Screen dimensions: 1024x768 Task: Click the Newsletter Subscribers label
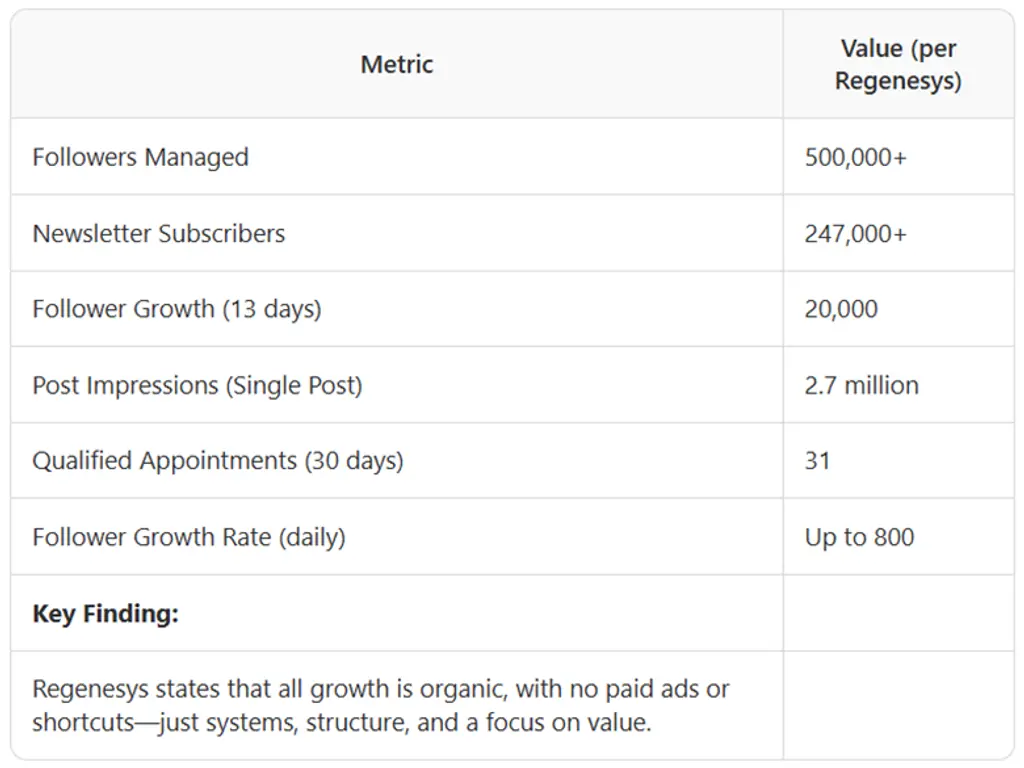158,233
